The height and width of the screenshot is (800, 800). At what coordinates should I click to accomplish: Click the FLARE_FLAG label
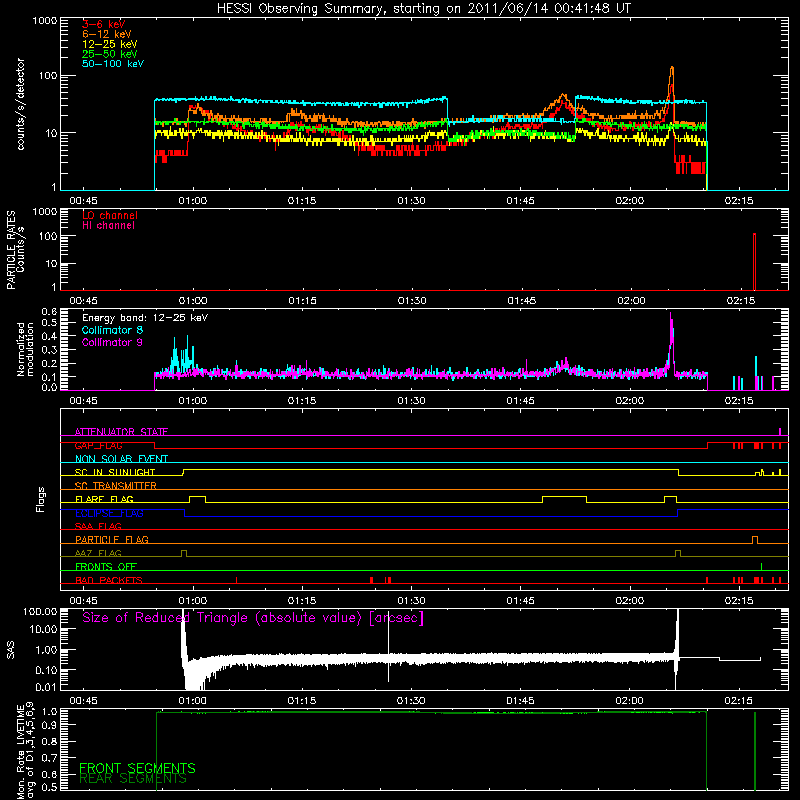click(104, 499)
